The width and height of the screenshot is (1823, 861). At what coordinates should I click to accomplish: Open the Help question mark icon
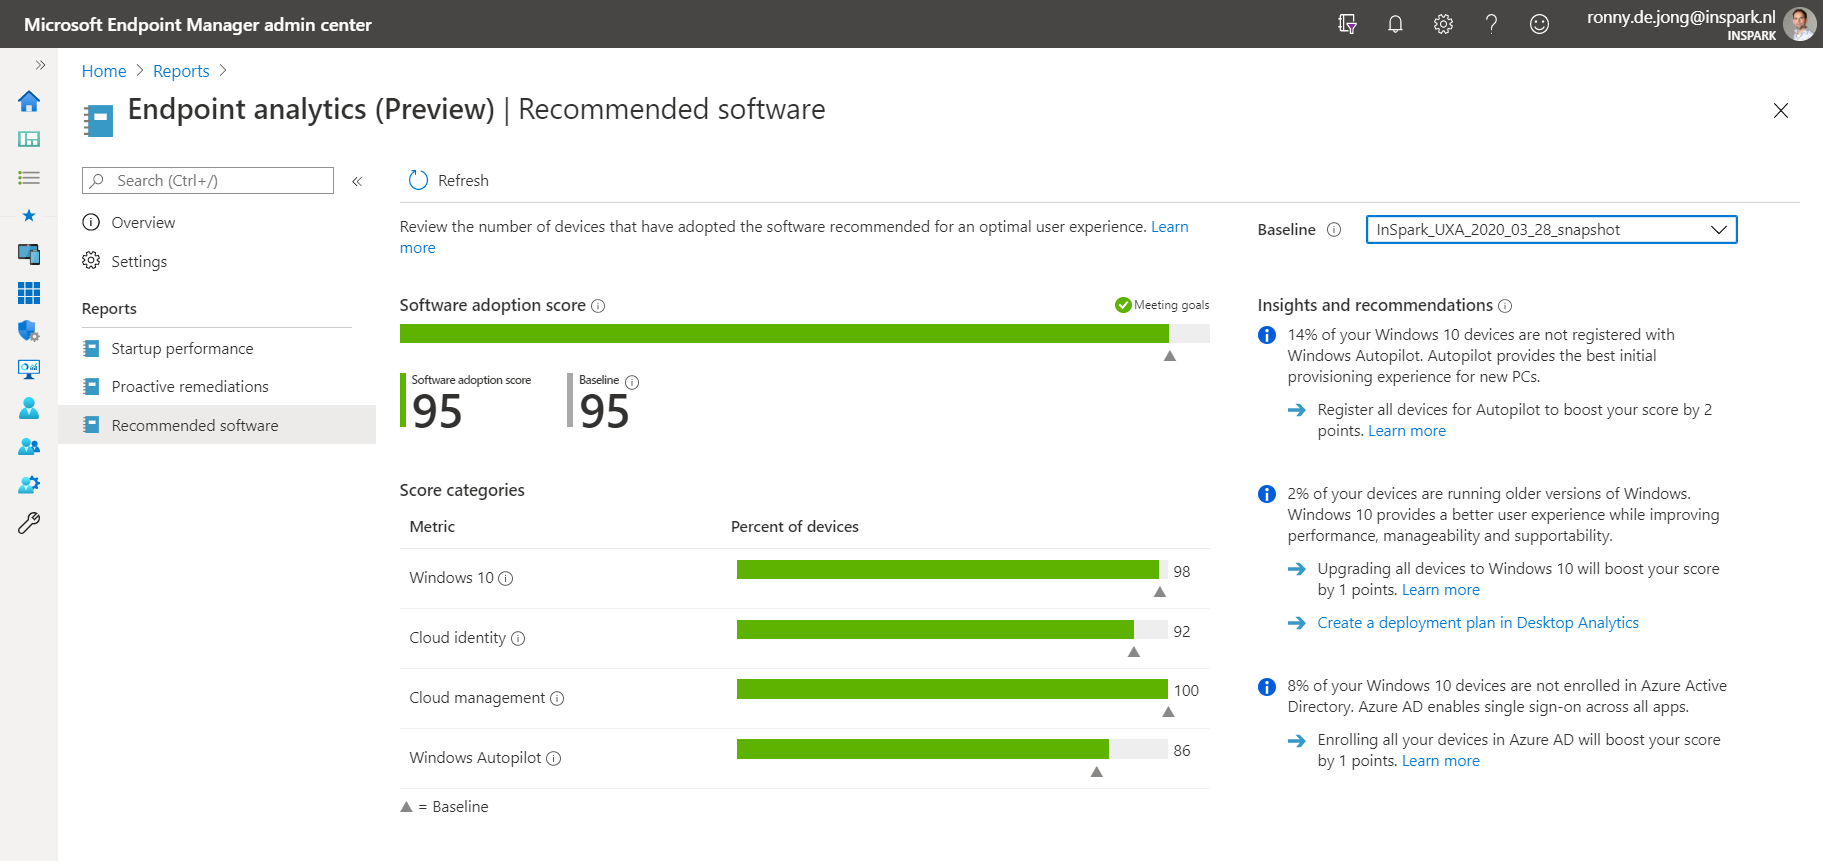(x=1491, y=24)
